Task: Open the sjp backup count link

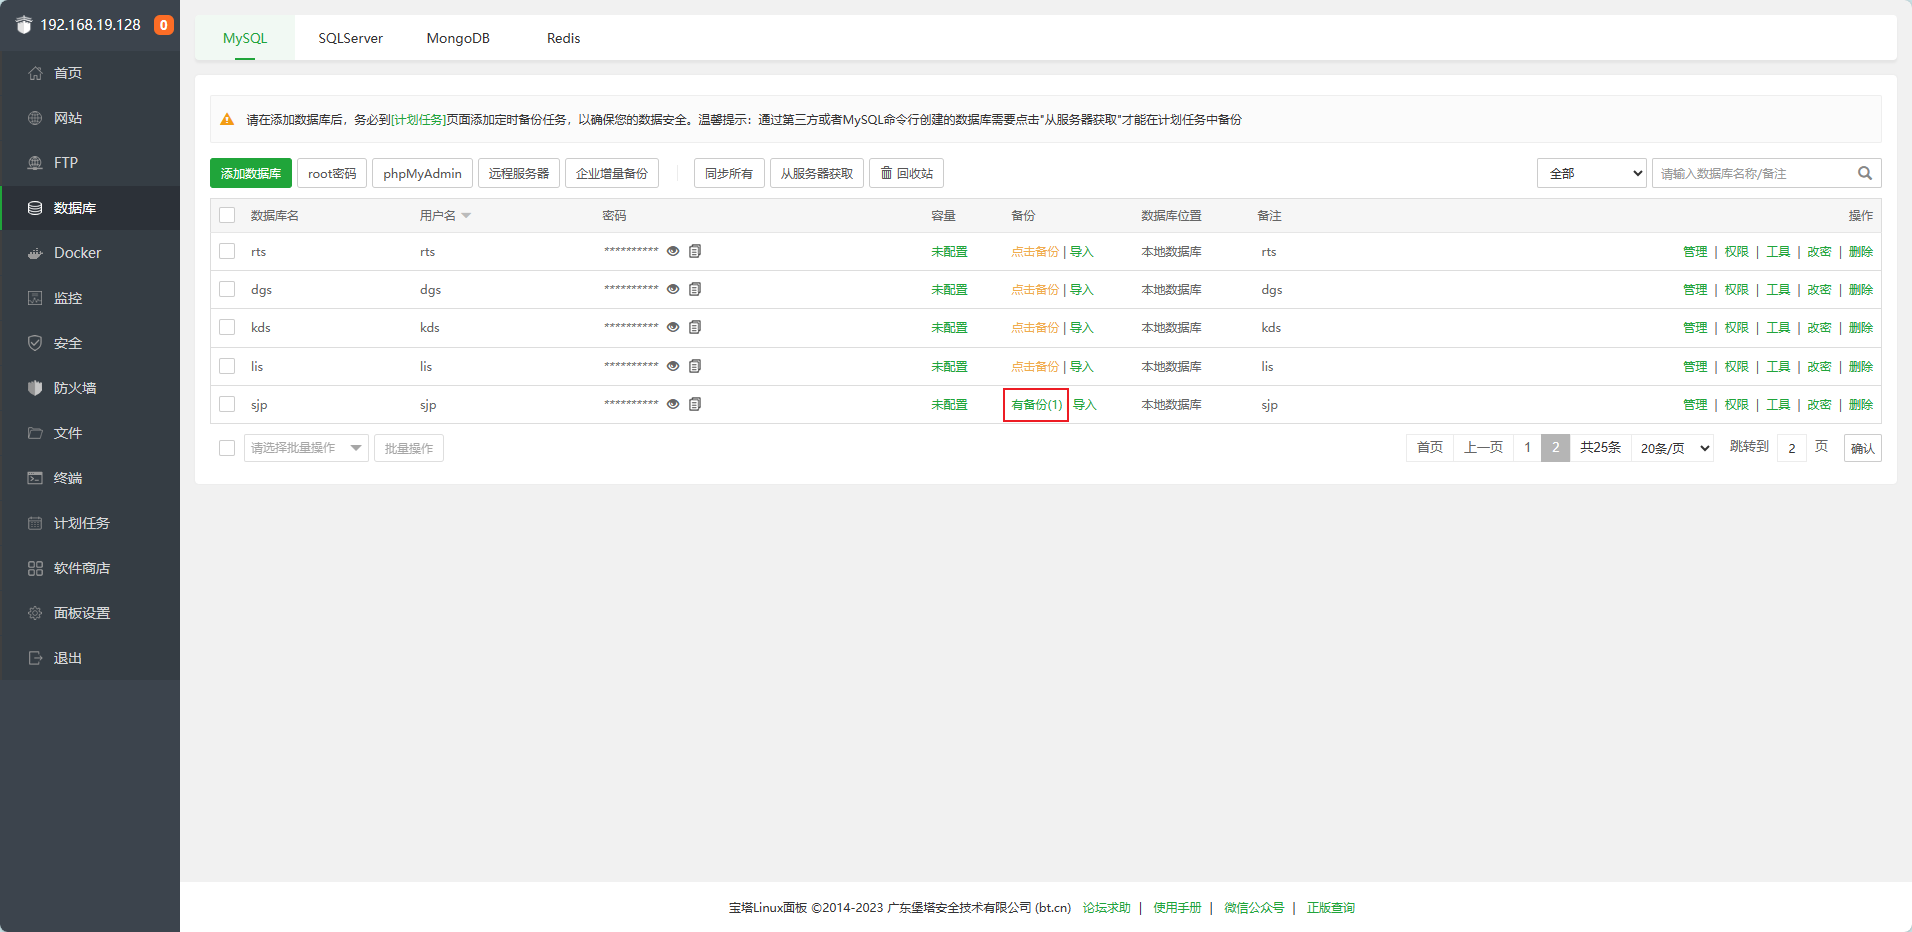Action: pyautogui.click(x=1036, y=405)
